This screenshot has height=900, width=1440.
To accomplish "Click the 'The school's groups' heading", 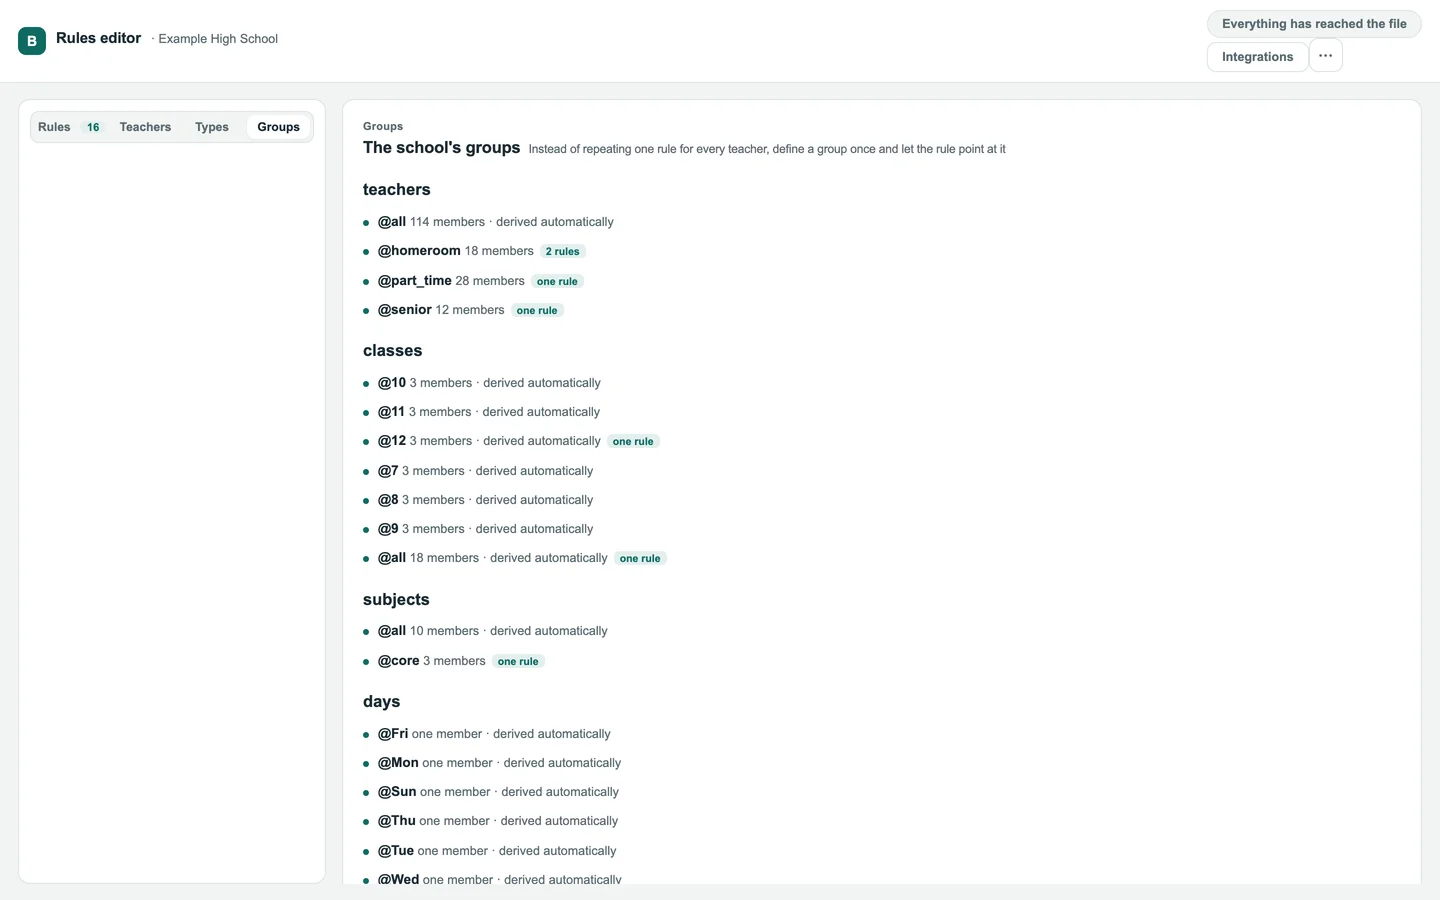I will pyautogui.click(x=441, y=148).
